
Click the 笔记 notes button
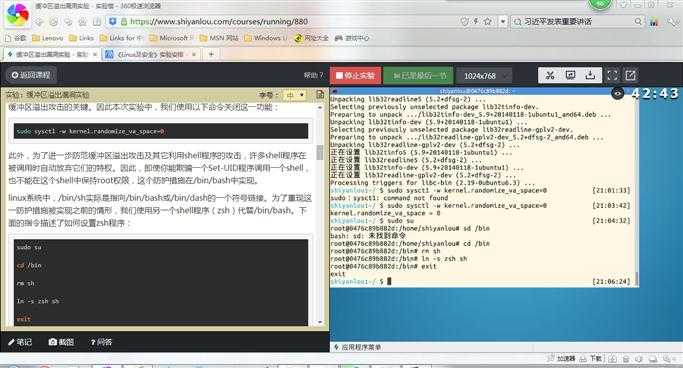[20, 342]
